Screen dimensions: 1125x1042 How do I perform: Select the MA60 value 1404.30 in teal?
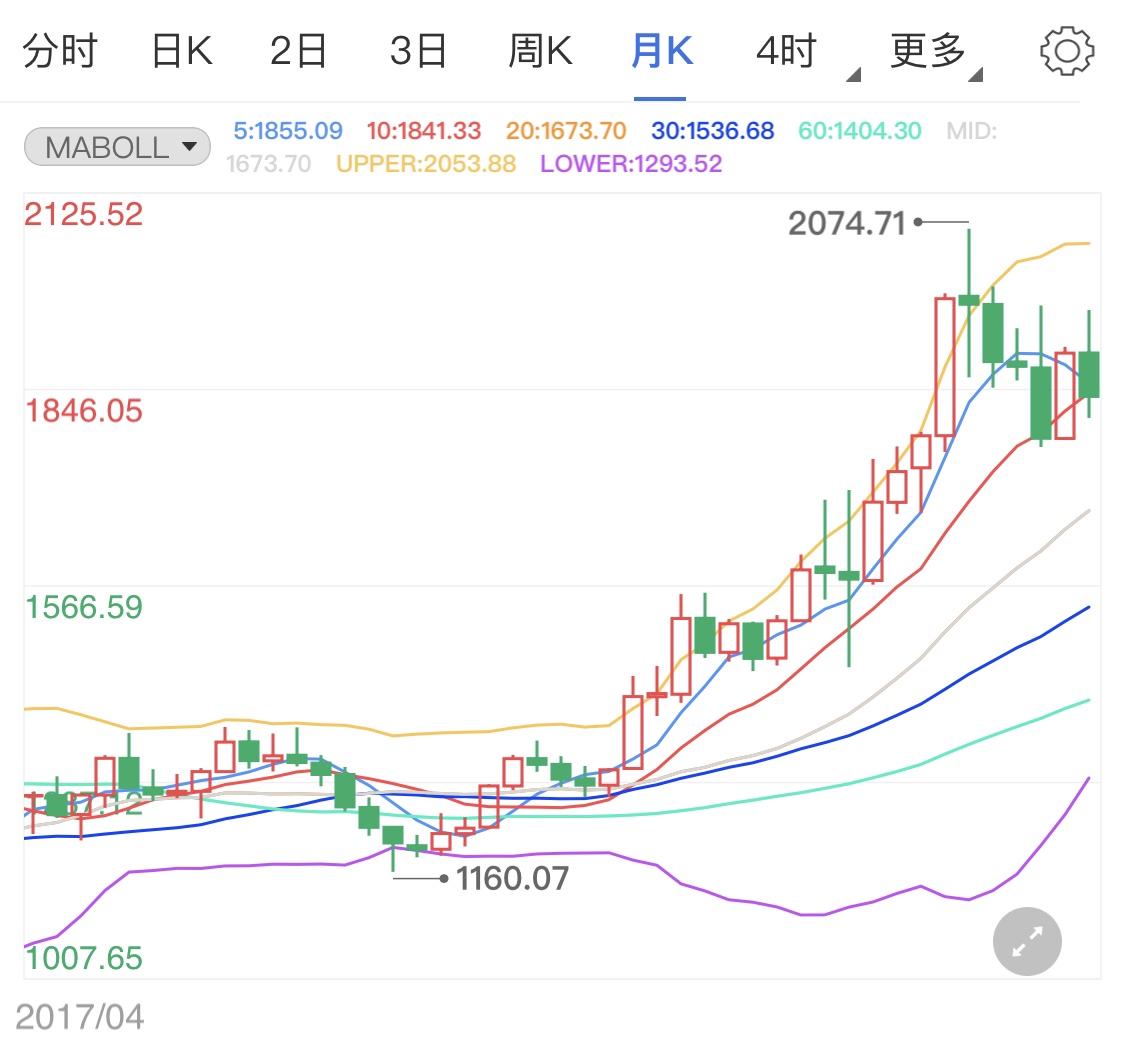(858, 130)
